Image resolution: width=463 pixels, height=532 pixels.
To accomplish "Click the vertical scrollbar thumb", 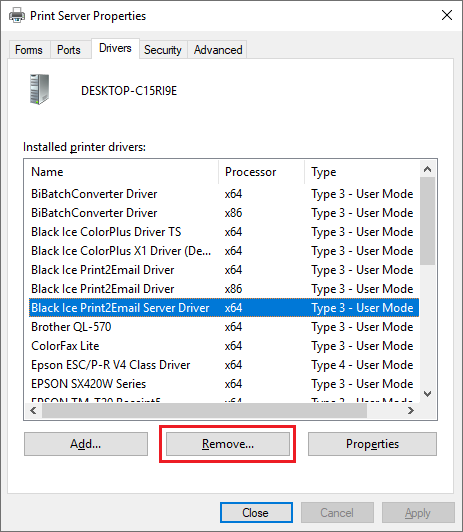I will [428, 221].
